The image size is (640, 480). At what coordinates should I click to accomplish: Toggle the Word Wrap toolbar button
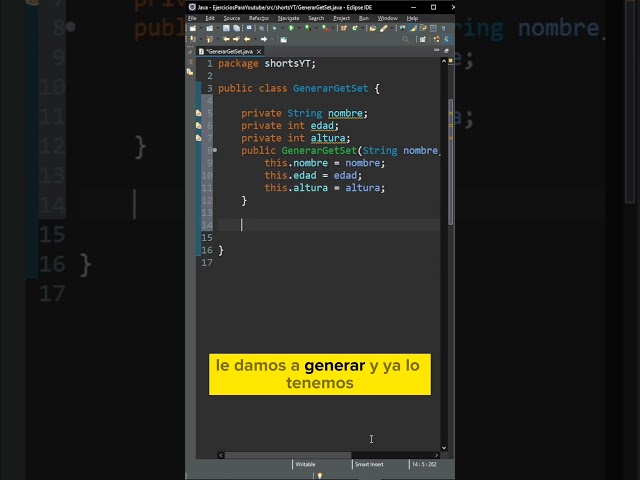(423, 28)
